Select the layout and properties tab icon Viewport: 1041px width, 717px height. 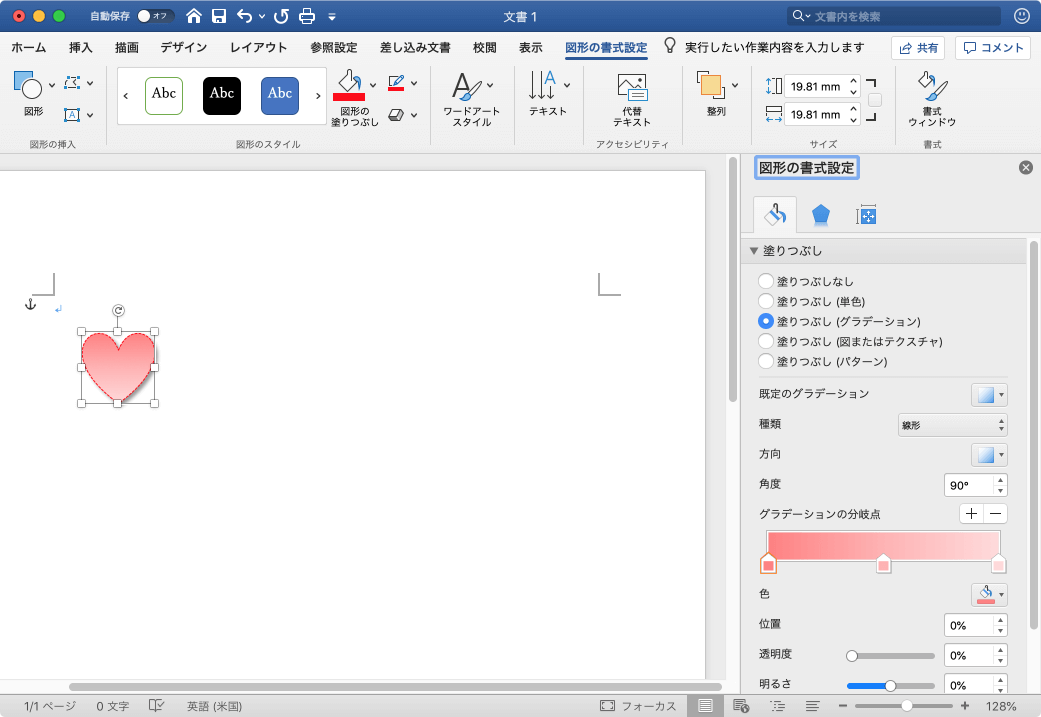[866, 214]
